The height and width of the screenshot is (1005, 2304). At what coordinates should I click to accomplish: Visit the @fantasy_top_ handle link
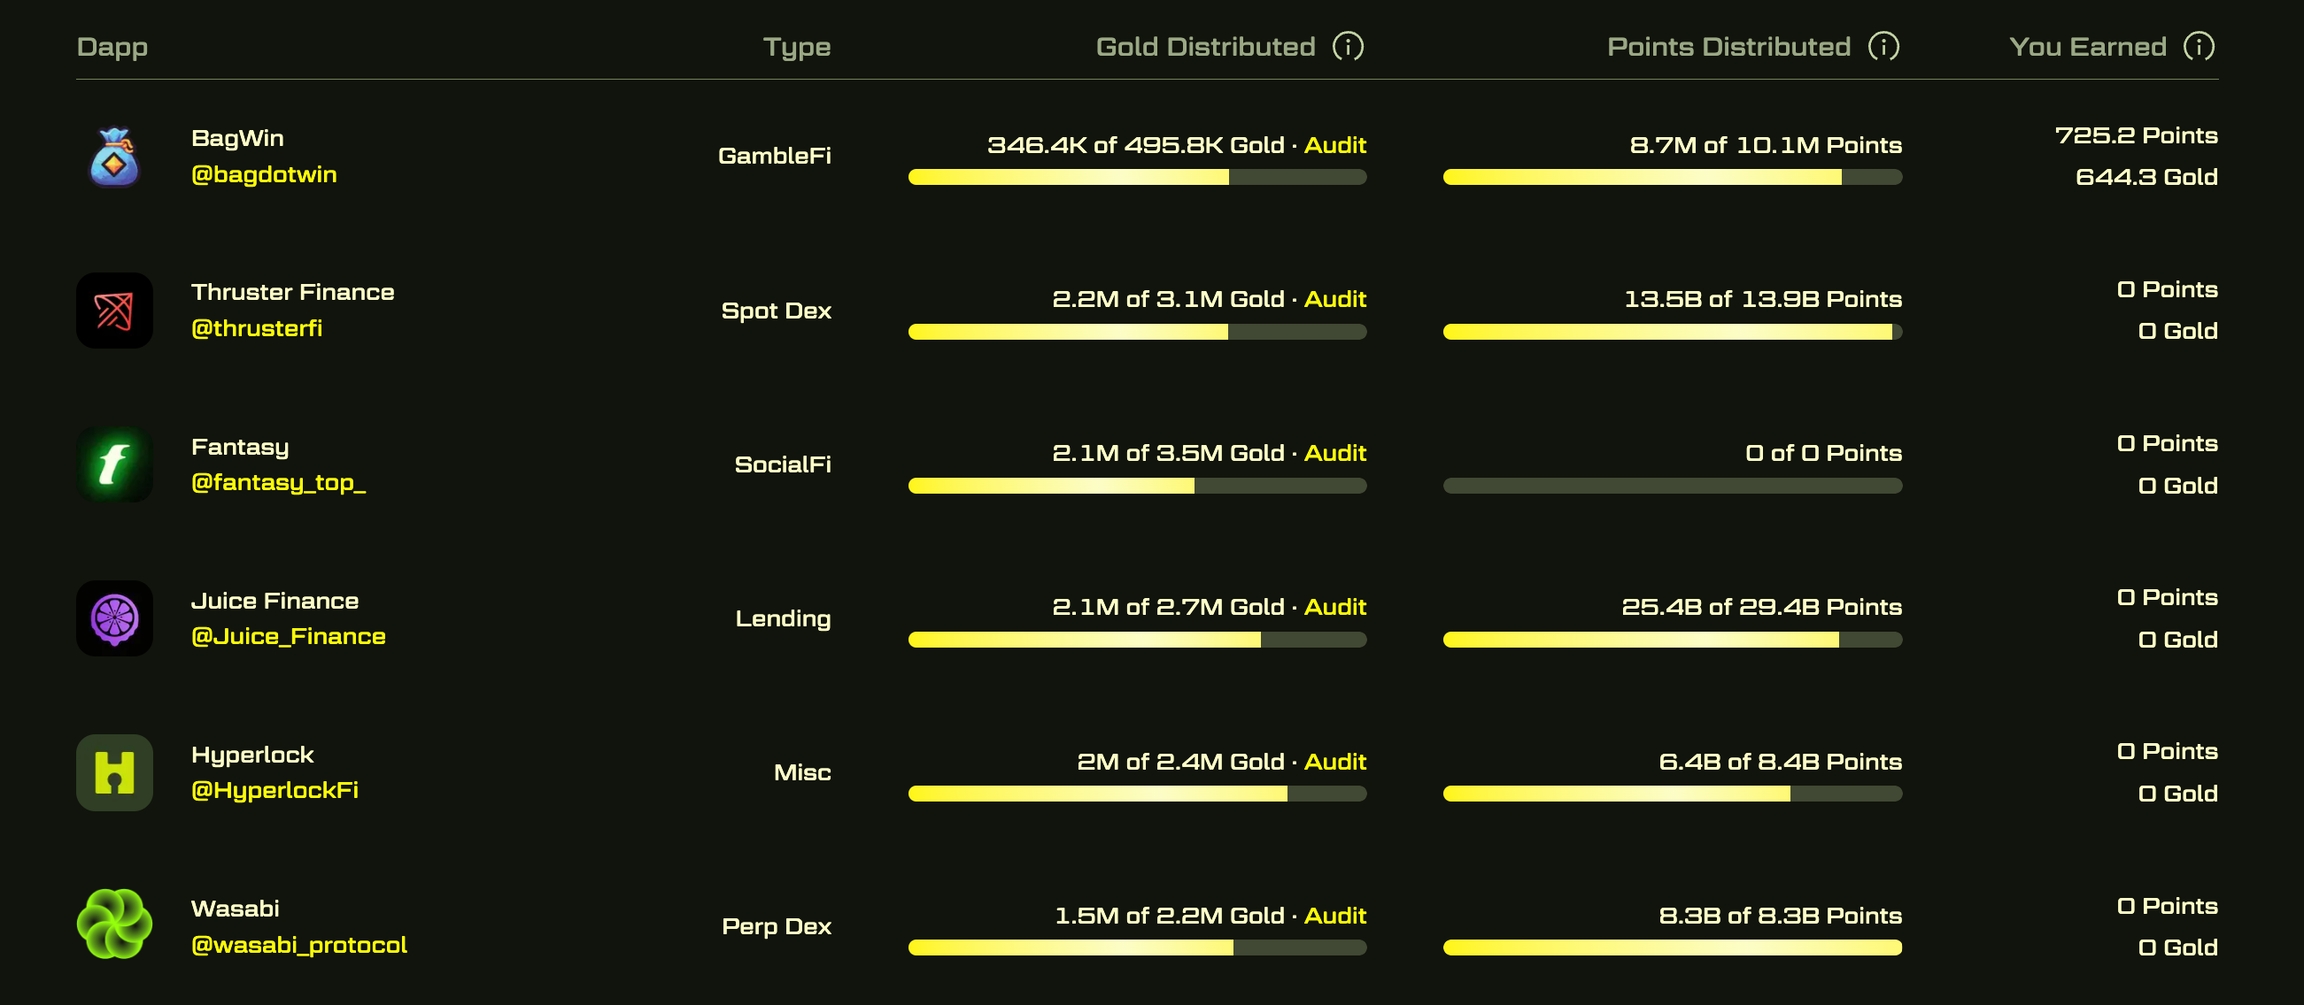pos(278,483)
